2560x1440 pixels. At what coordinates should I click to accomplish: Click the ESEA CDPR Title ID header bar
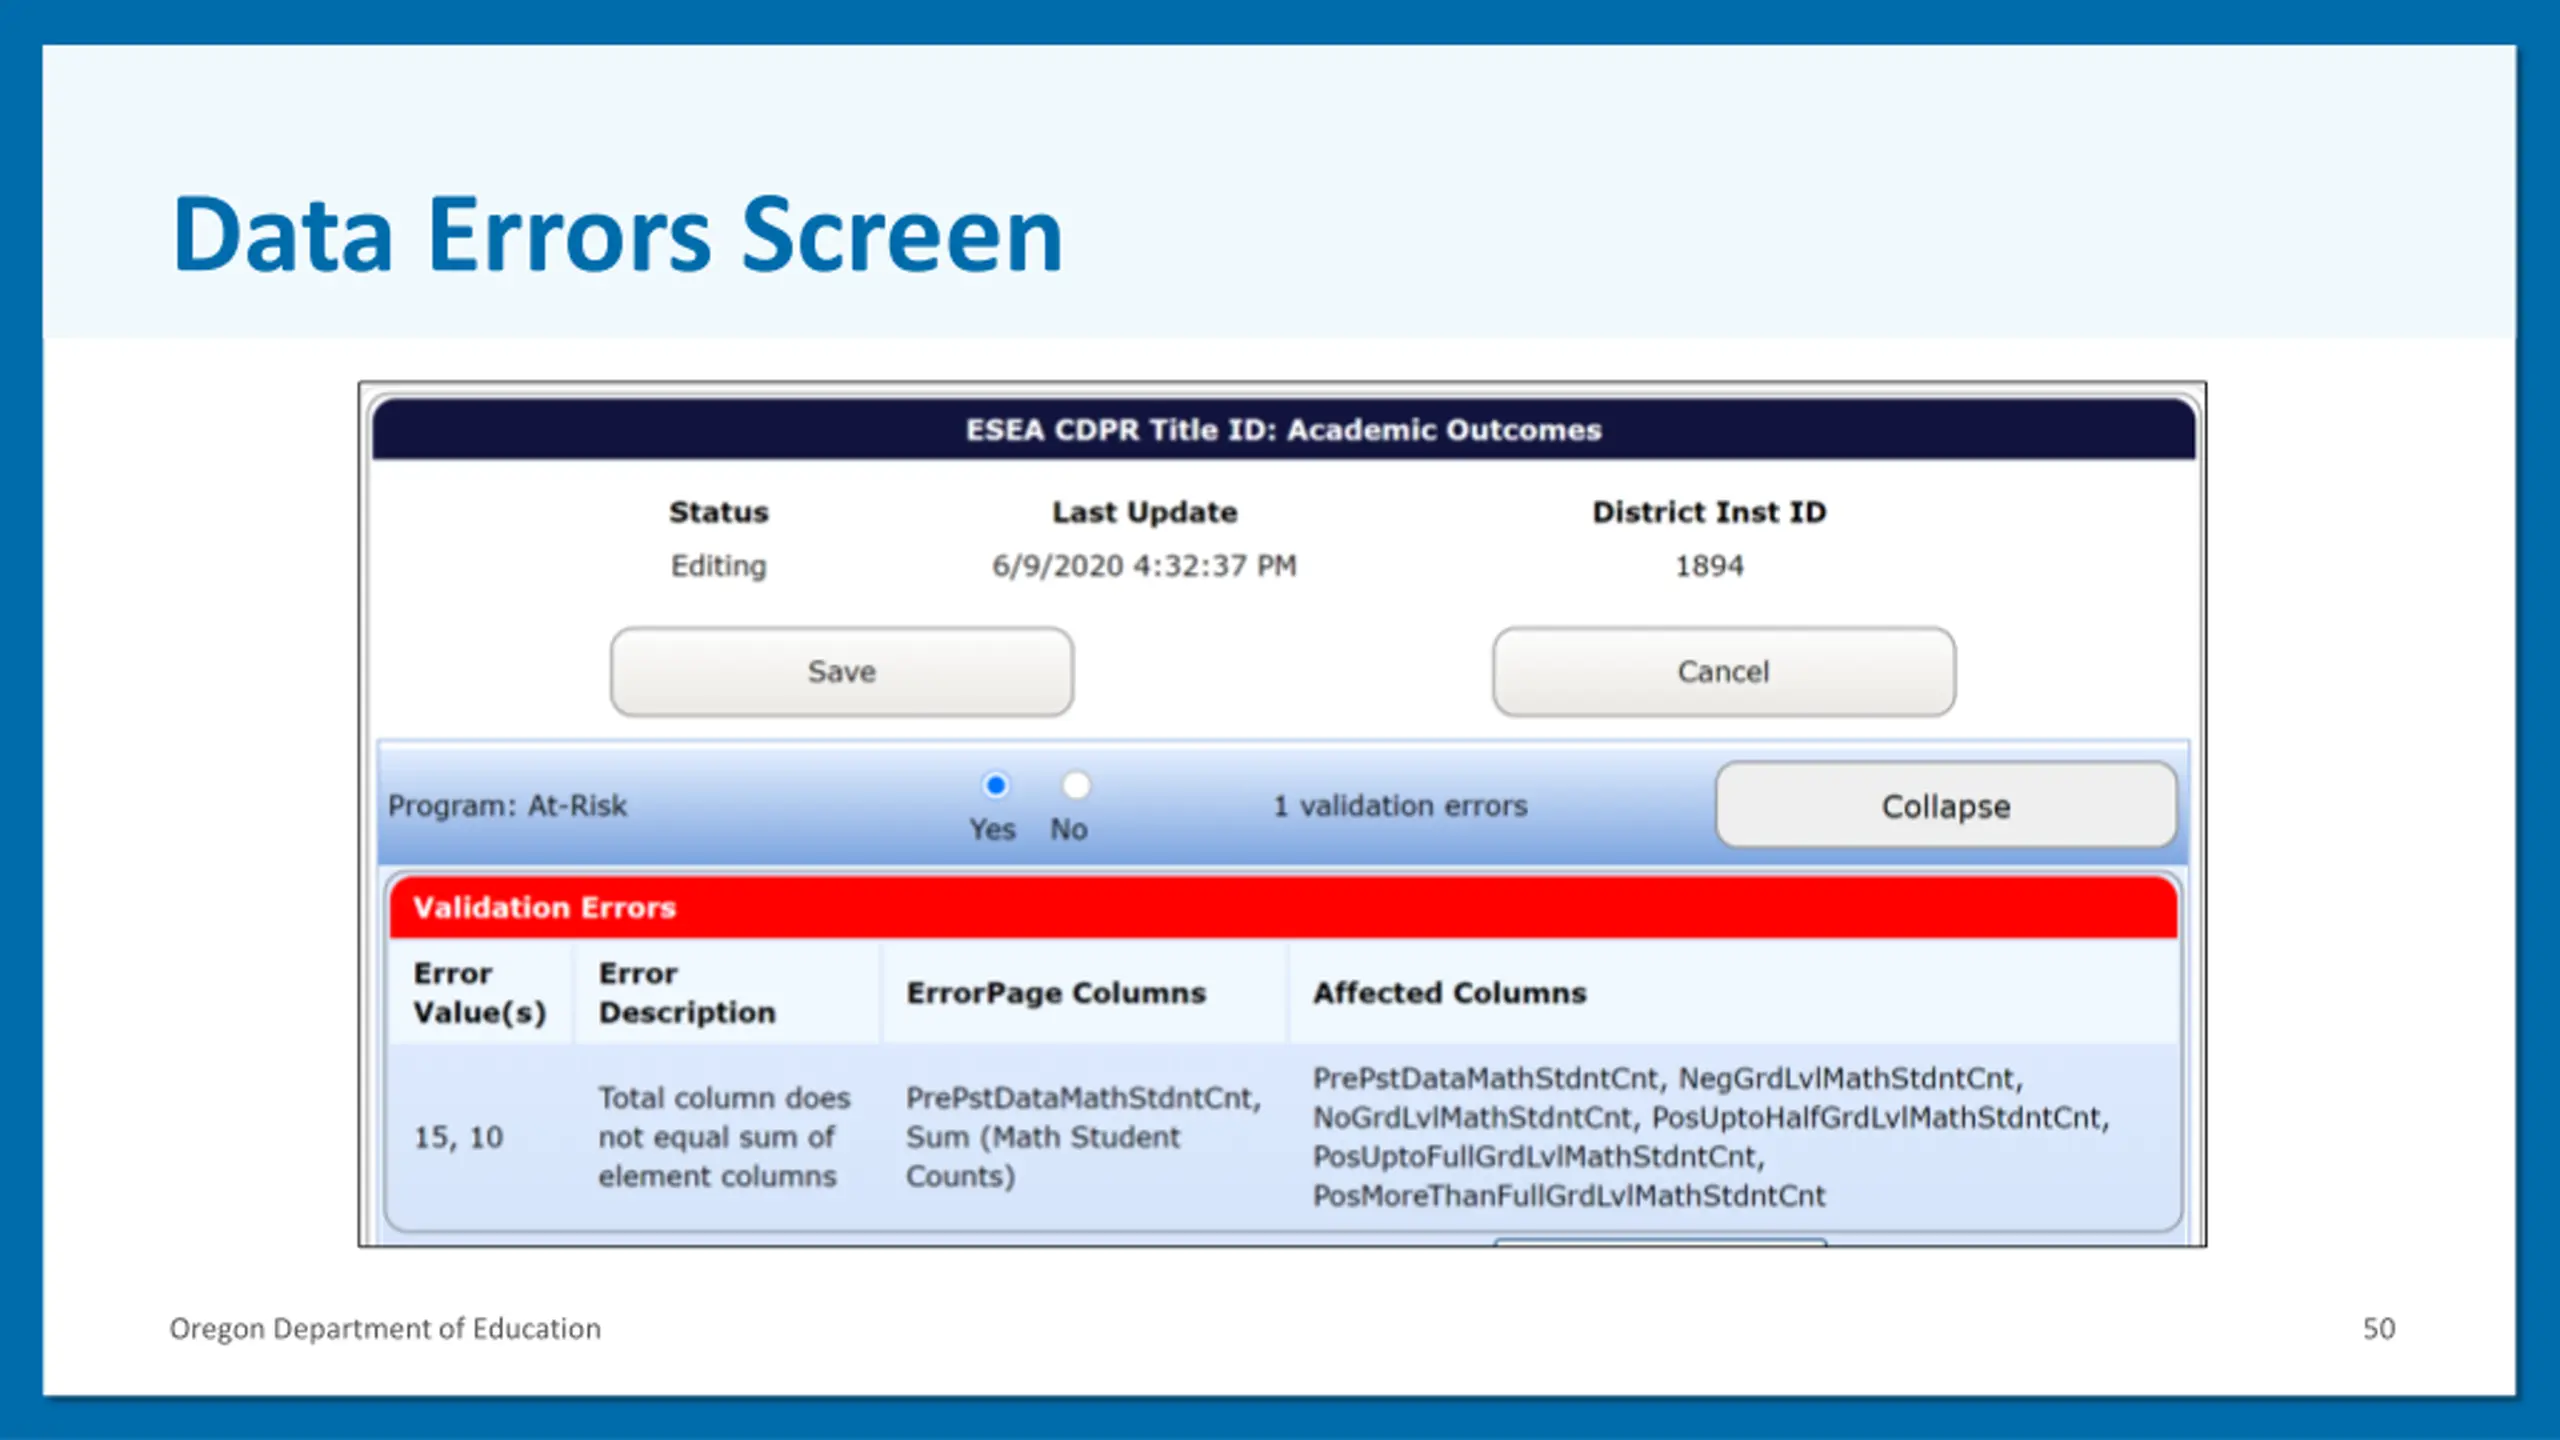click(1283, 430)
